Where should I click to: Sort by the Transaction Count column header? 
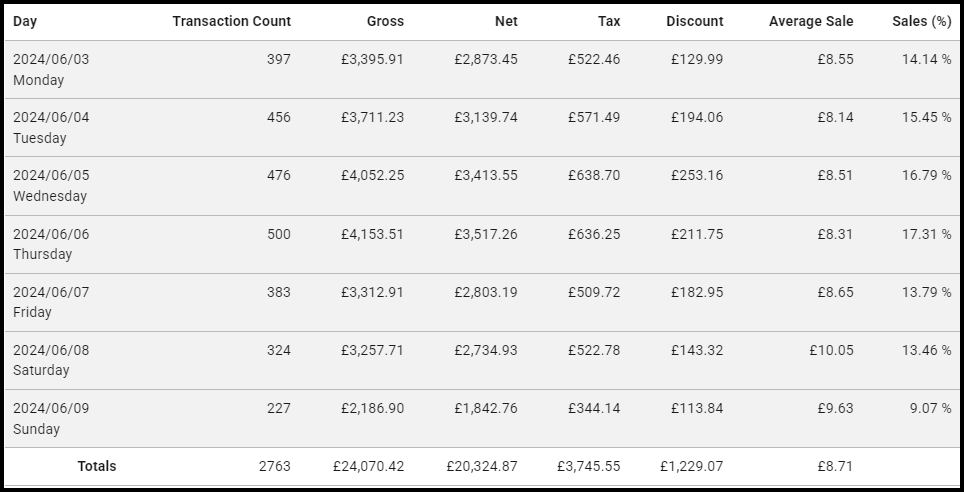coord(231,21)
